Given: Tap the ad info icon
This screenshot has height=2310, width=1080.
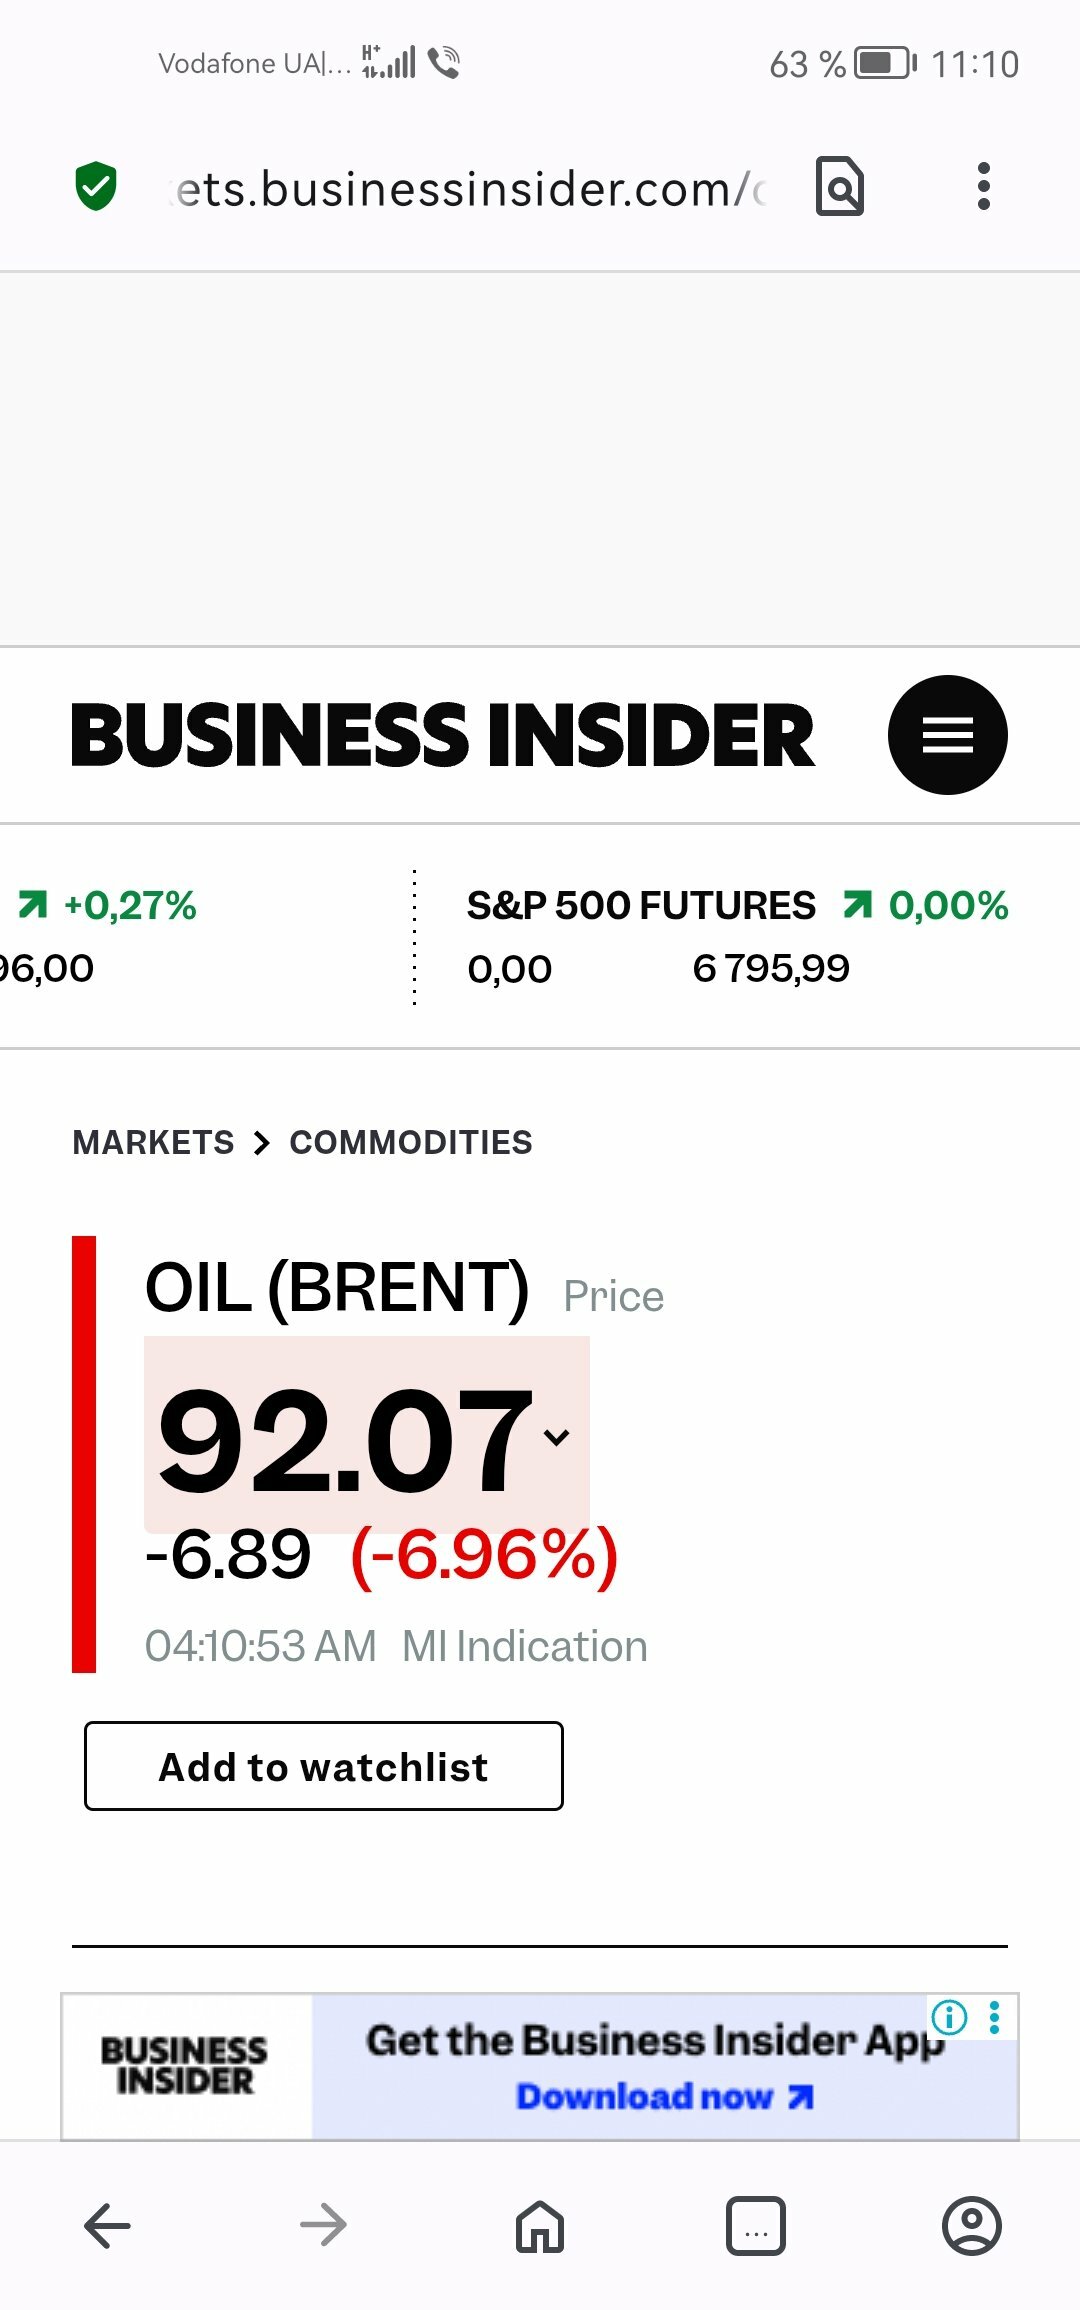Looking at the screenshot, I should pos(949,2017).
